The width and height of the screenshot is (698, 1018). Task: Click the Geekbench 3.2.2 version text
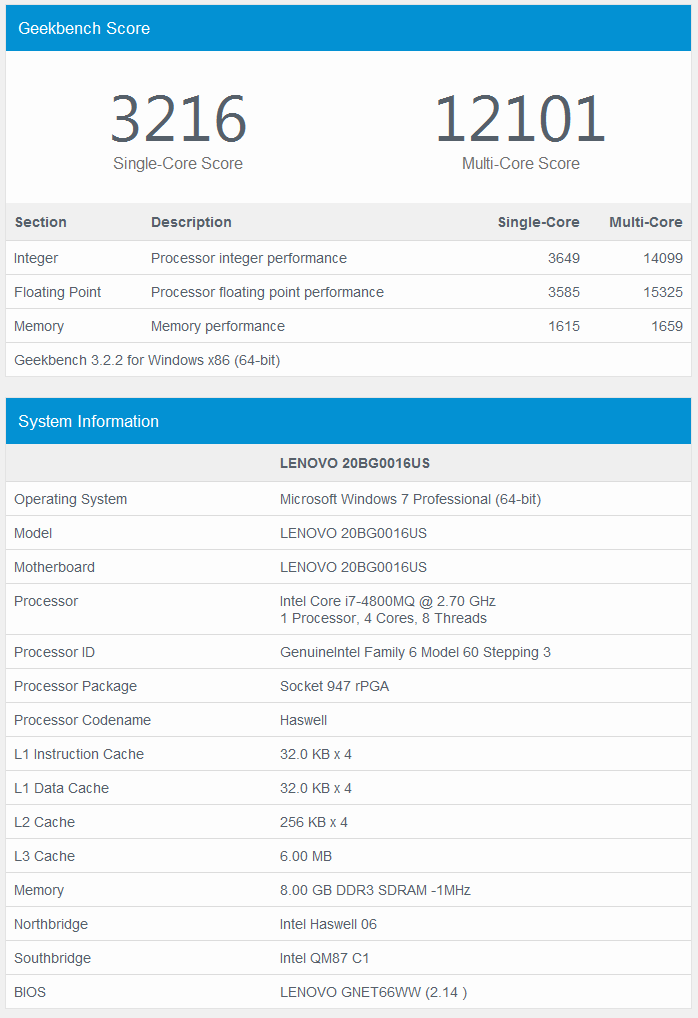pyautogui.click(x=147, y=360)
